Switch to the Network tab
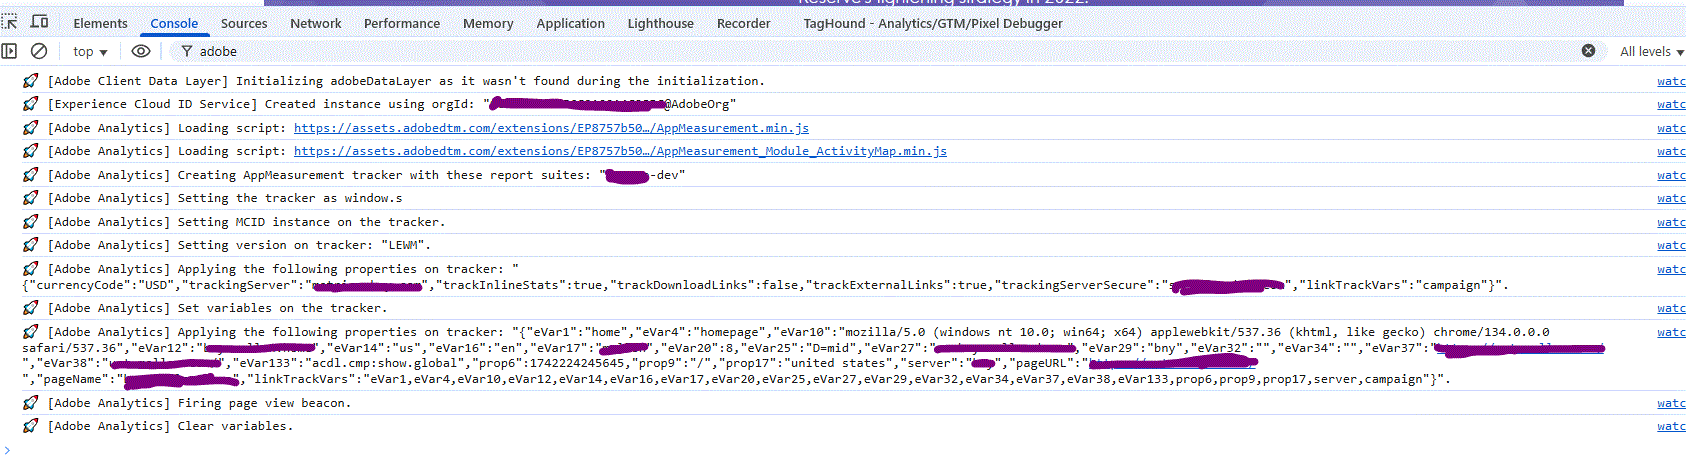Screen dimensions: 1686x463 pos(316,23)
